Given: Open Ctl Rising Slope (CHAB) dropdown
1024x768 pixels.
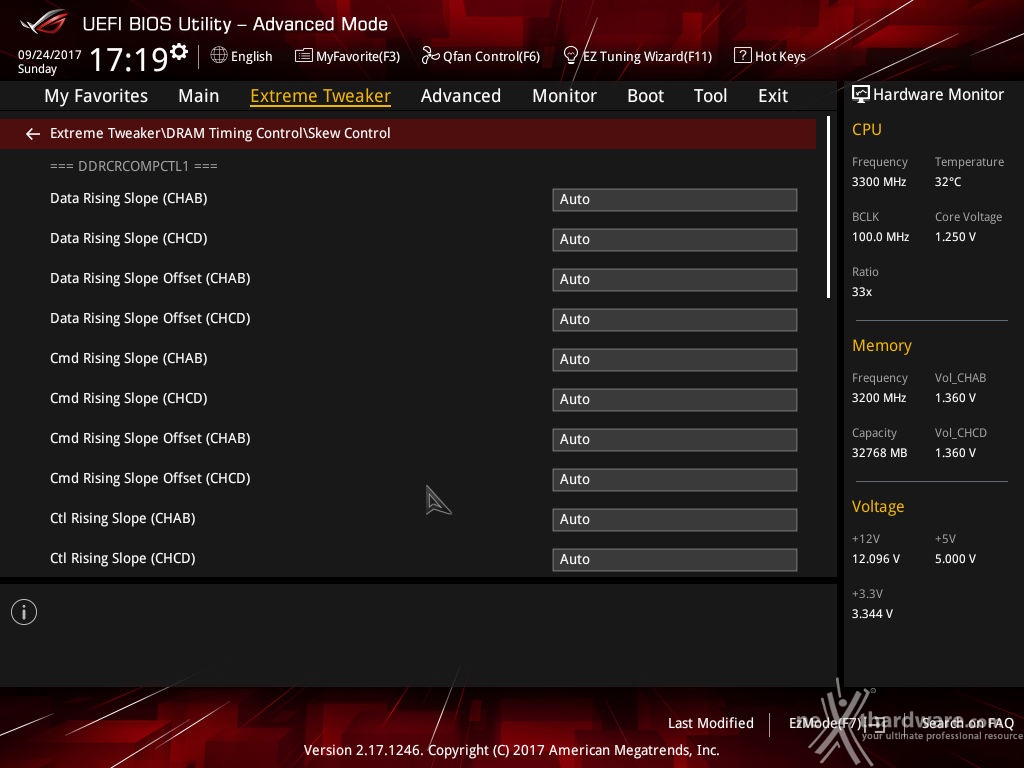Looking at the screenshot, I should (675, 520).
